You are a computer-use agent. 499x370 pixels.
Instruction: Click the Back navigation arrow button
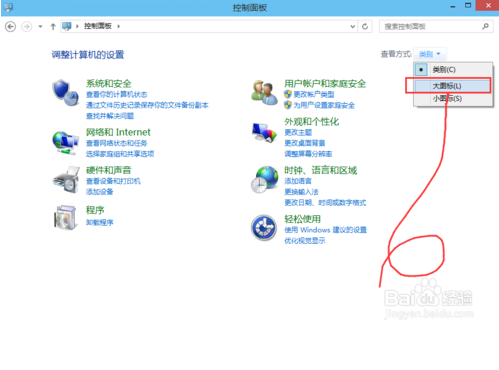point(11,26)
